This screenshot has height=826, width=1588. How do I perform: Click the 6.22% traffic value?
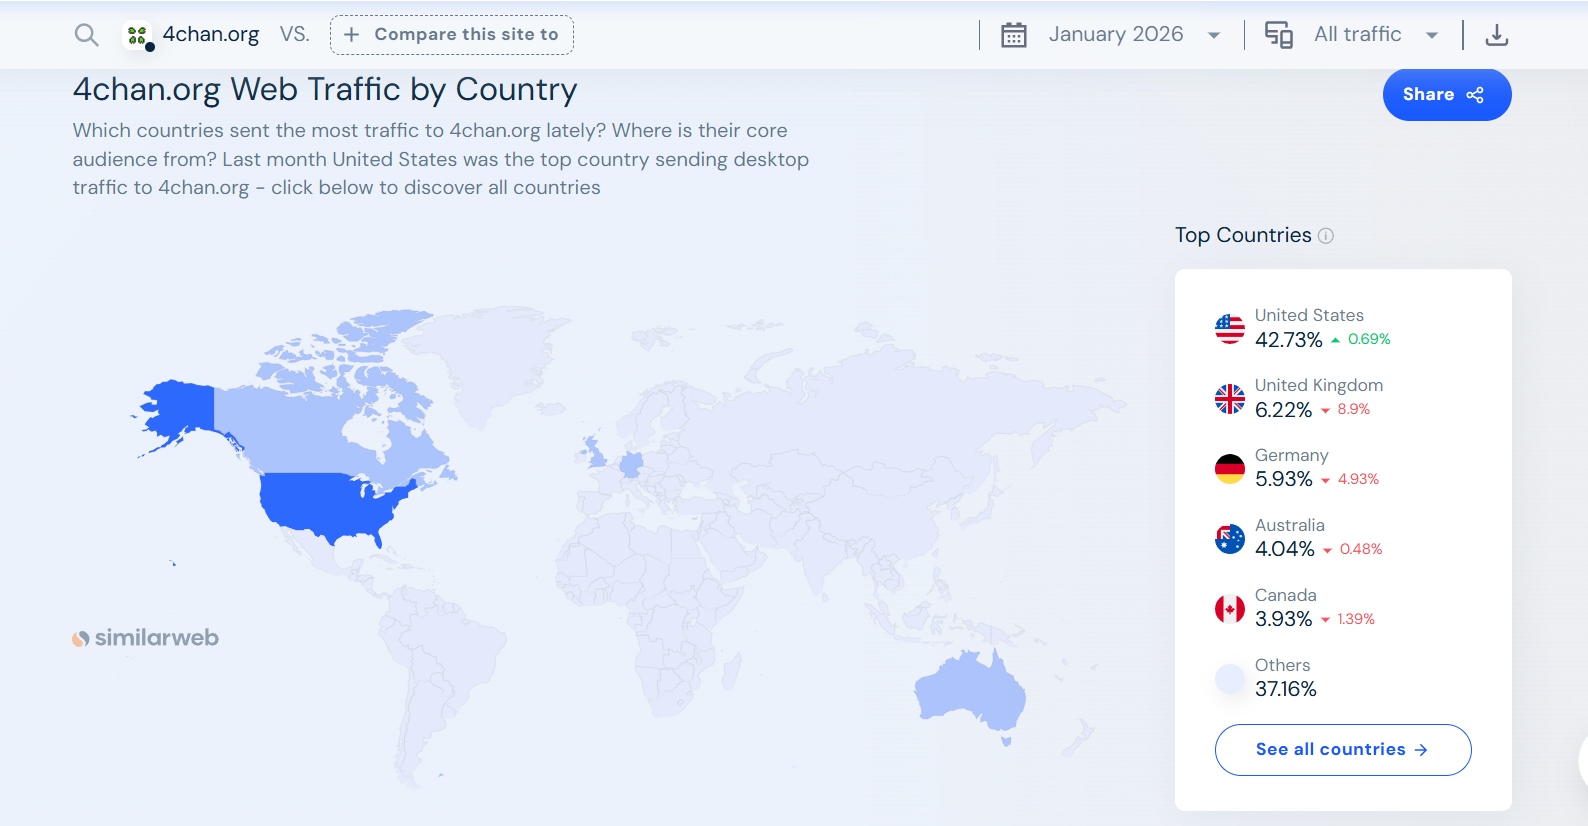(1284, 410)
